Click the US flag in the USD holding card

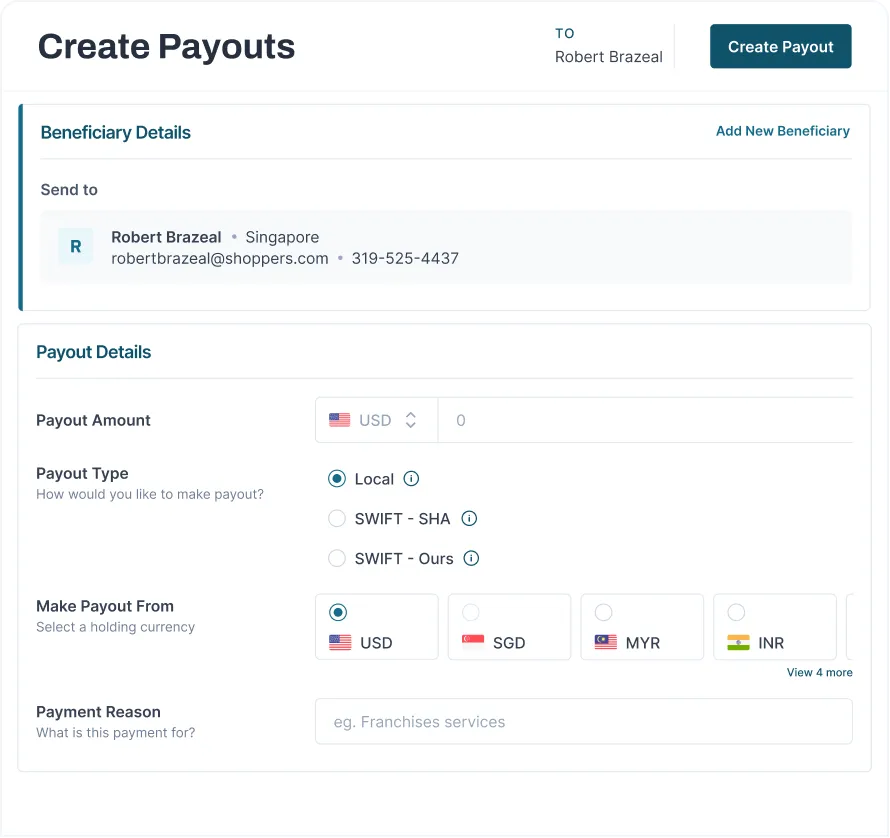point(340,643)
